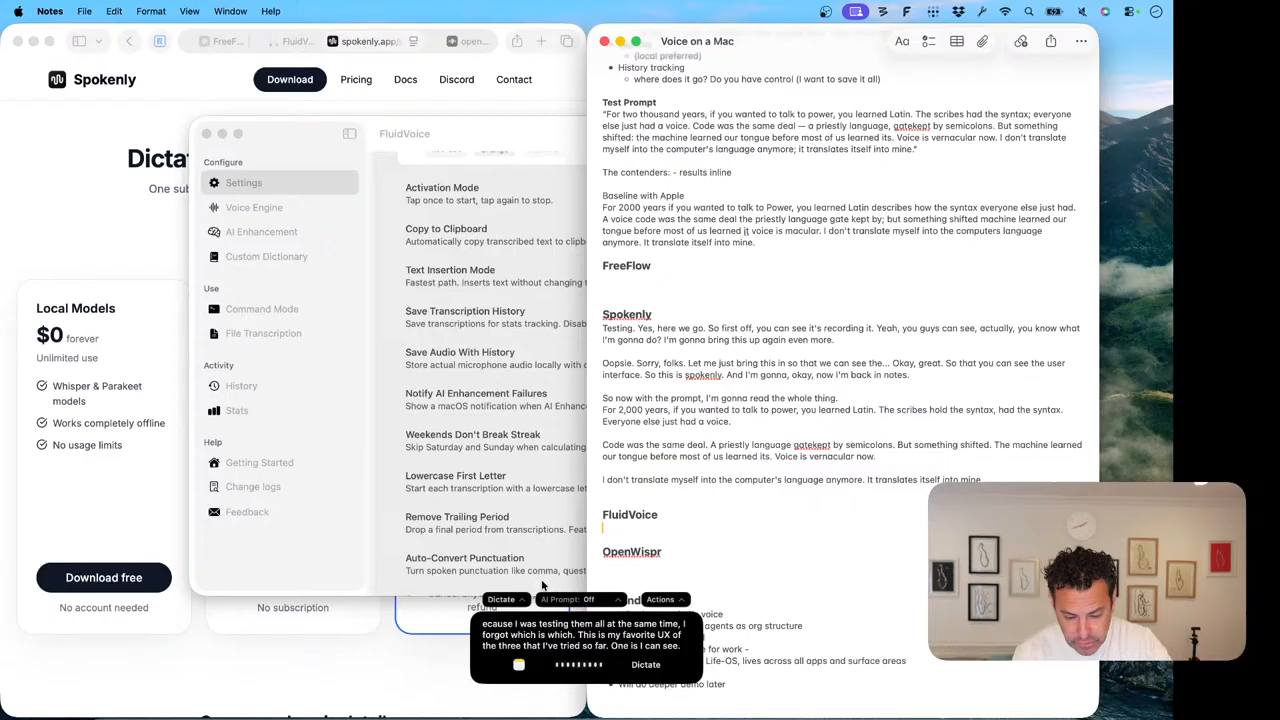Open Control Center in menu bar
Screen dimensions: 1280x720
tap(1131, 11)
